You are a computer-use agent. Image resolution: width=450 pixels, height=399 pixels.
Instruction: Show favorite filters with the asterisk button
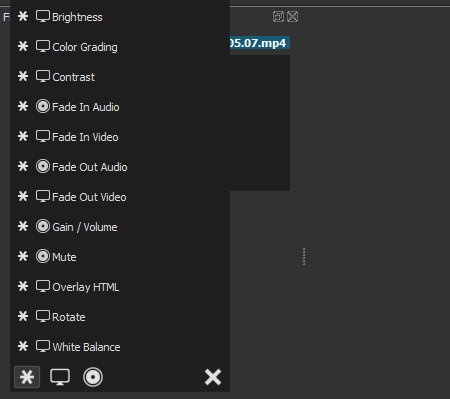point(27,377)
